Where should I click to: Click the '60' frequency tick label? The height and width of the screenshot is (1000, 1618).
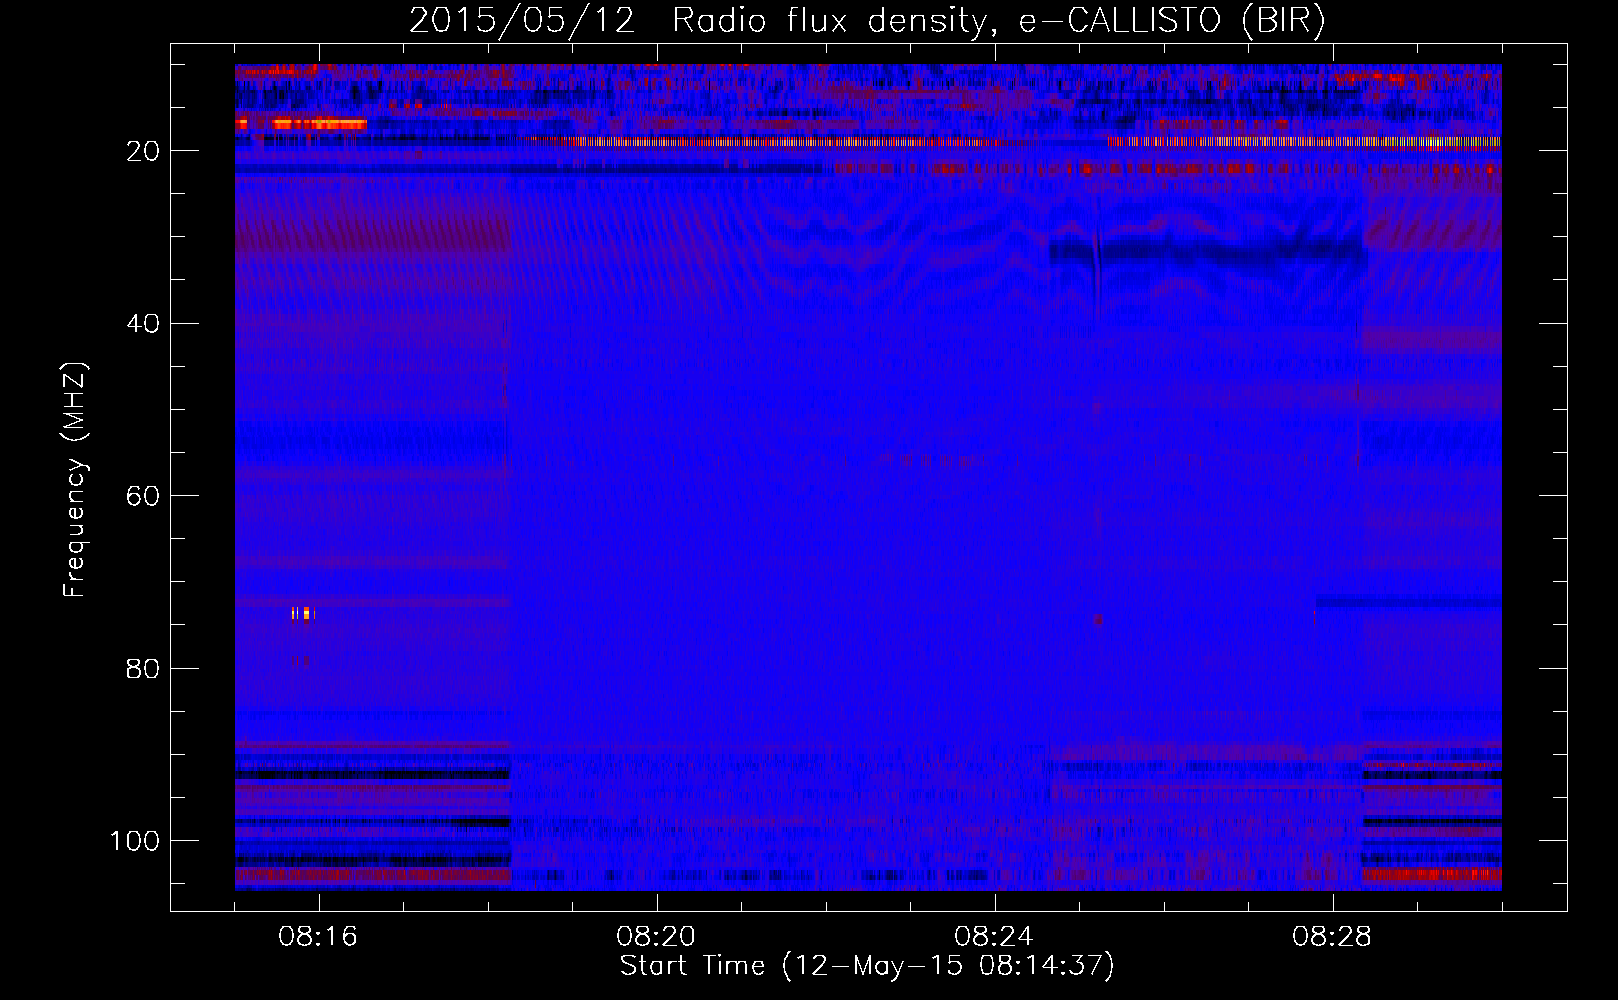point(144,497)
